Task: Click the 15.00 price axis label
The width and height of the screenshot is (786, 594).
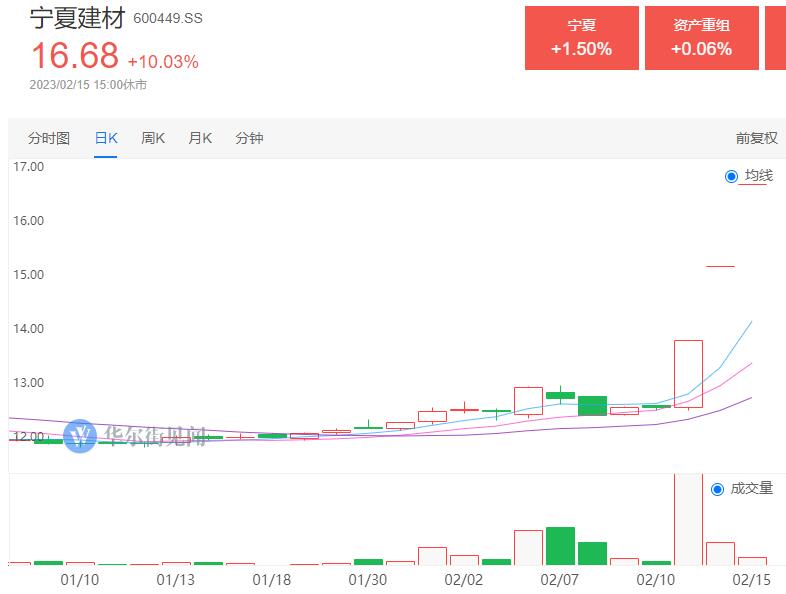Action: coord(28,275)
